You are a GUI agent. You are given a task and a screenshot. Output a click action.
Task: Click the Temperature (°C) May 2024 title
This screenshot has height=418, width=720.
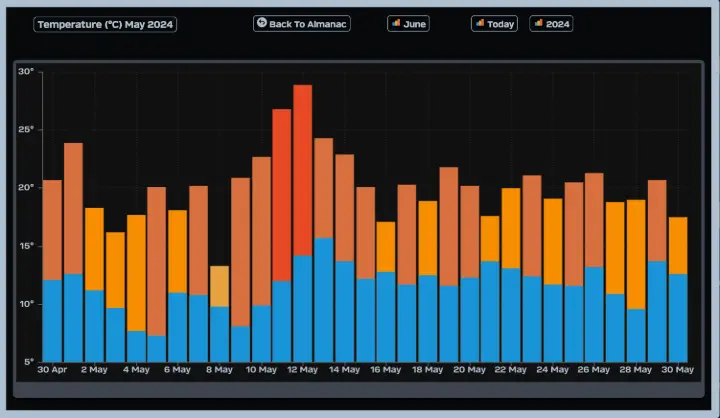(105, 24)
